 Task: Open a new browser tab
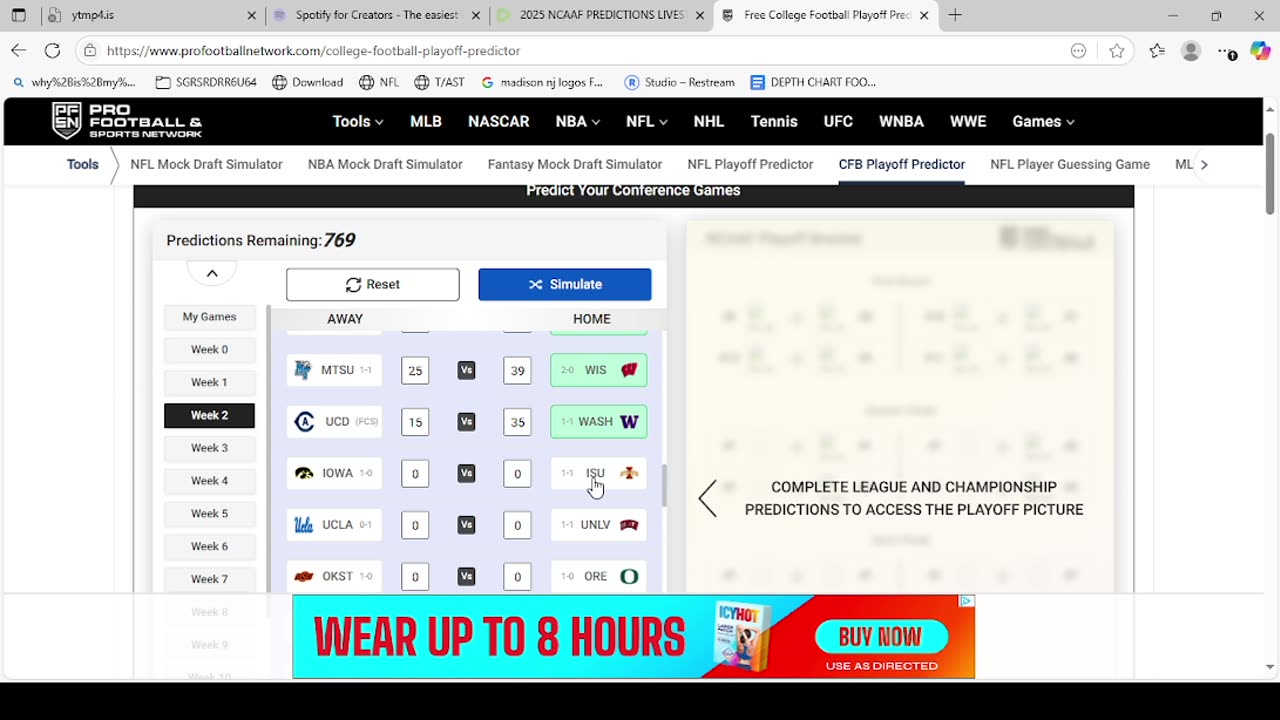click(x=955, y=15)
